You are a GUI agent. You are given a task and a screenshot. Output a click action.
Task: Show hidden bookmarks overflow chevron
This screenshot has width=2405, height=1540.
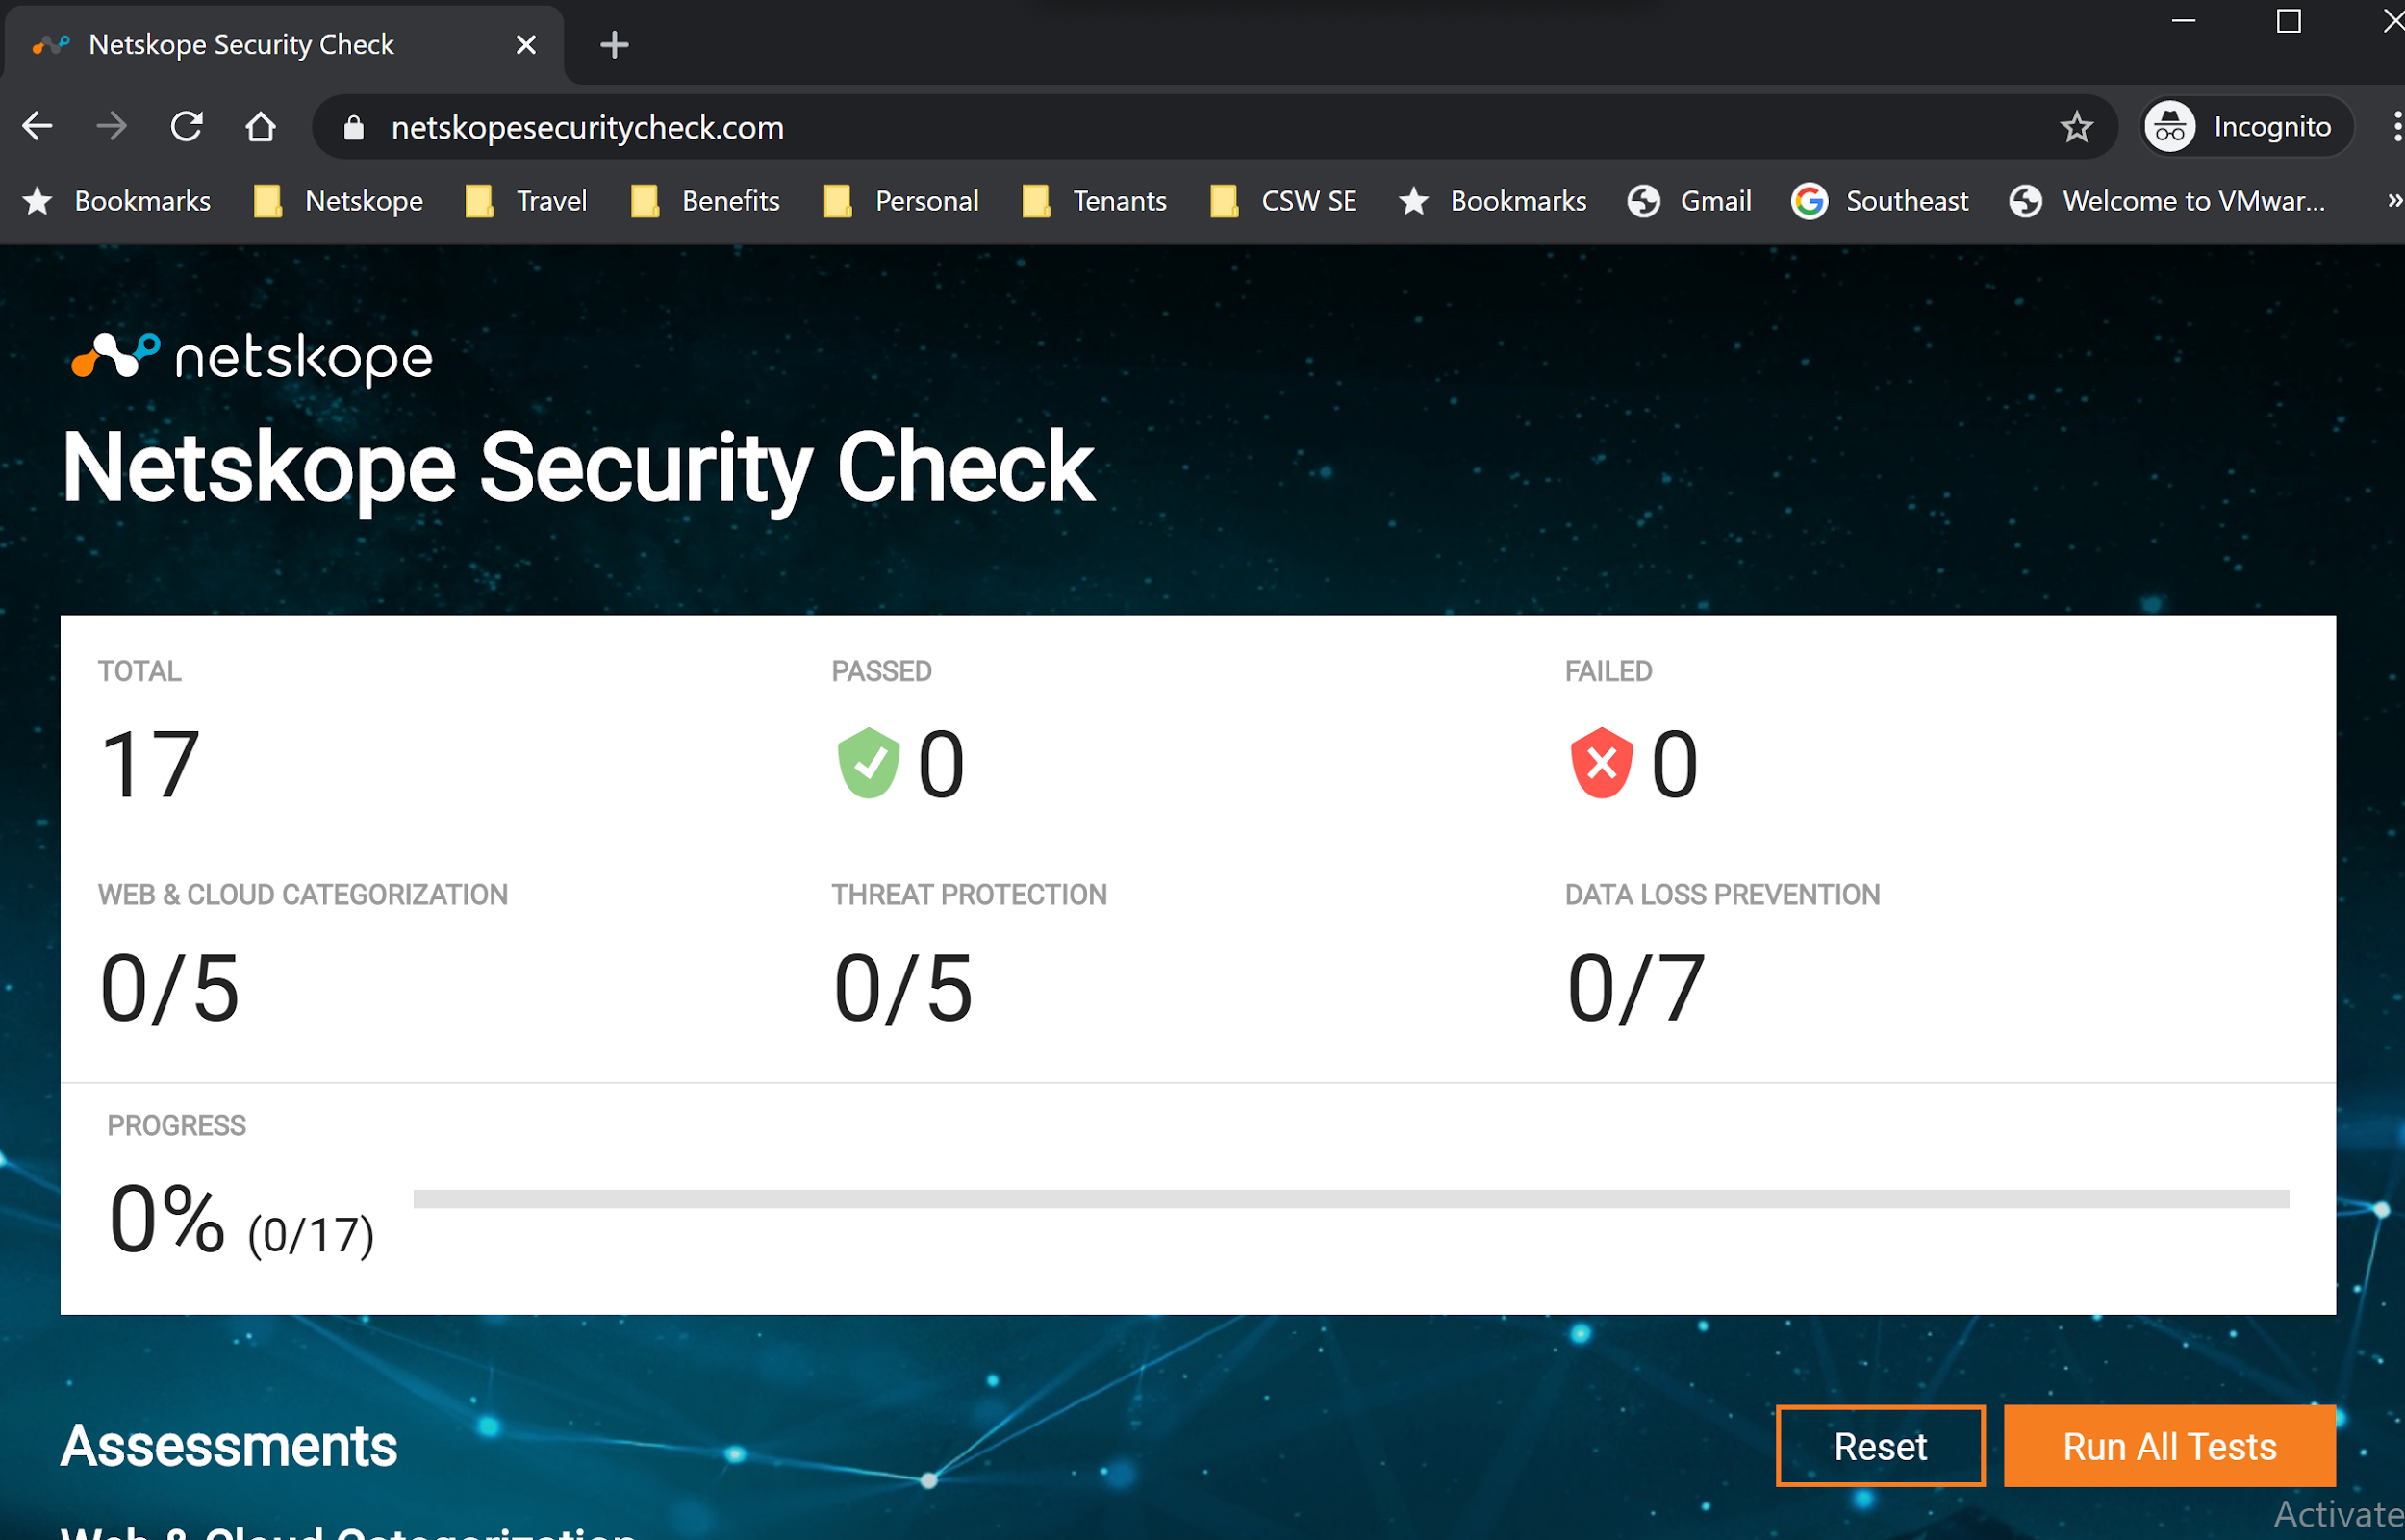(2393, 201)
